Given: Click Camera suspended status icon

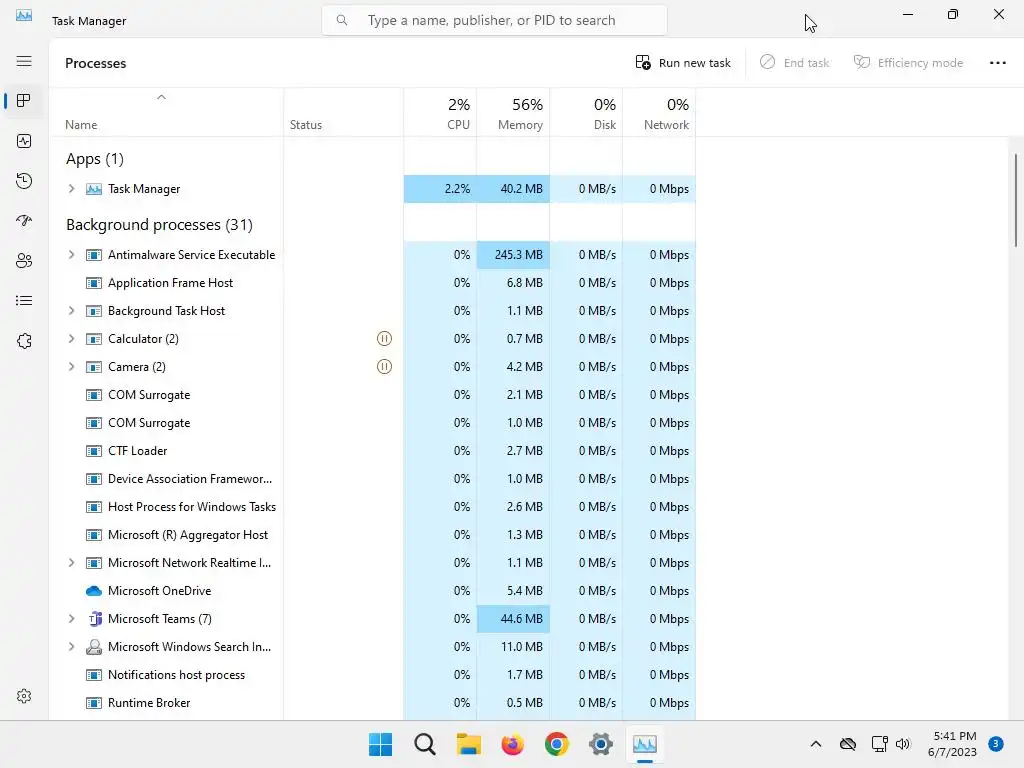Looking at the screenshot, I should click(385, 367).
